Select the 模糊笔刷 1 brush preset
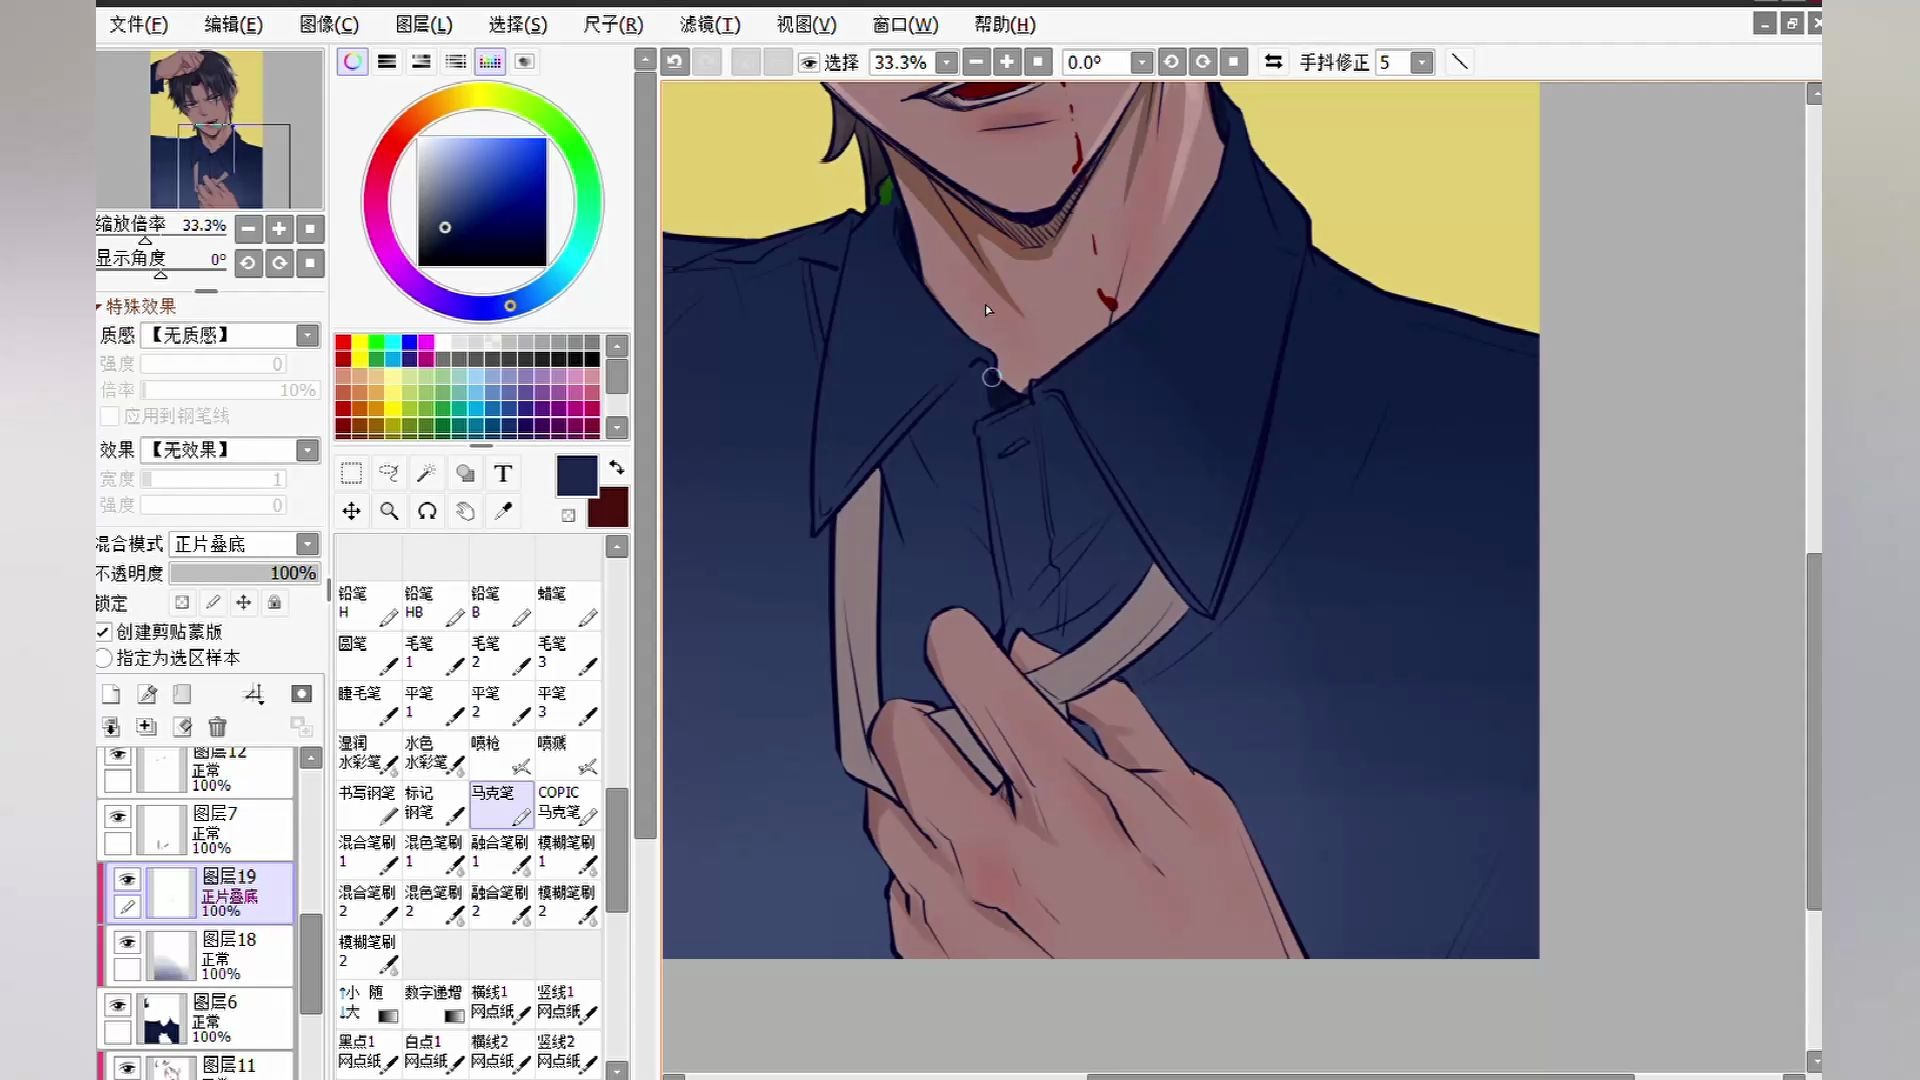Screen dimensions: 1920x1080 [x=567, y=853]
